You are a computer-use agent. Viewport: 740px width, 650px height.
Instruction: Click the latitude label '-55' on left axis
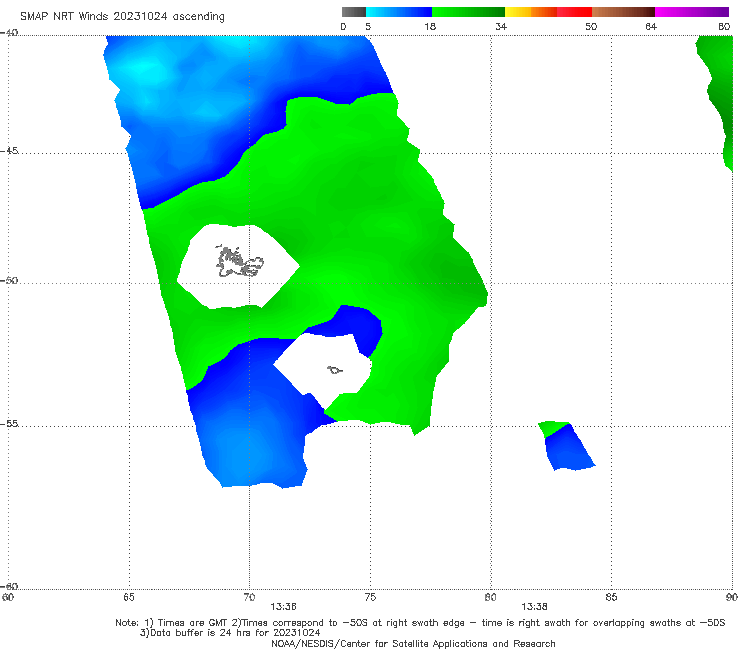(x=9, y=423)
